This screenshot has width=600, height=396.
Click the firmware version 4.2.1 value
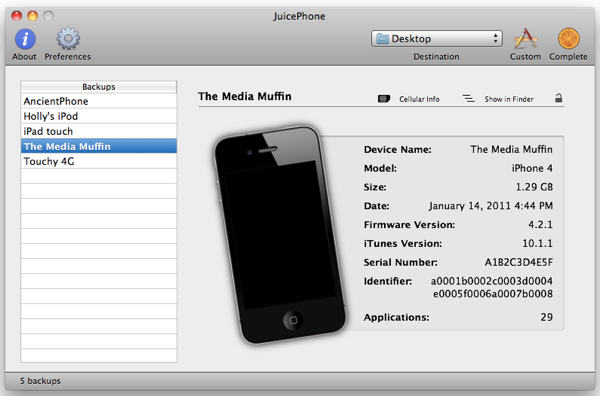(x=540, y=225)
